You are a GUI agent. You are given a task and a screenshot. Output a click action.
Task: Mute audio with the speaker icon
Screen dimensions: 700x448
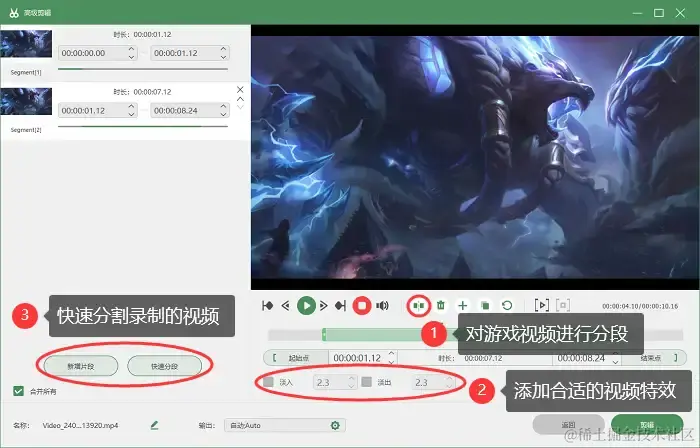coord(382,306)
